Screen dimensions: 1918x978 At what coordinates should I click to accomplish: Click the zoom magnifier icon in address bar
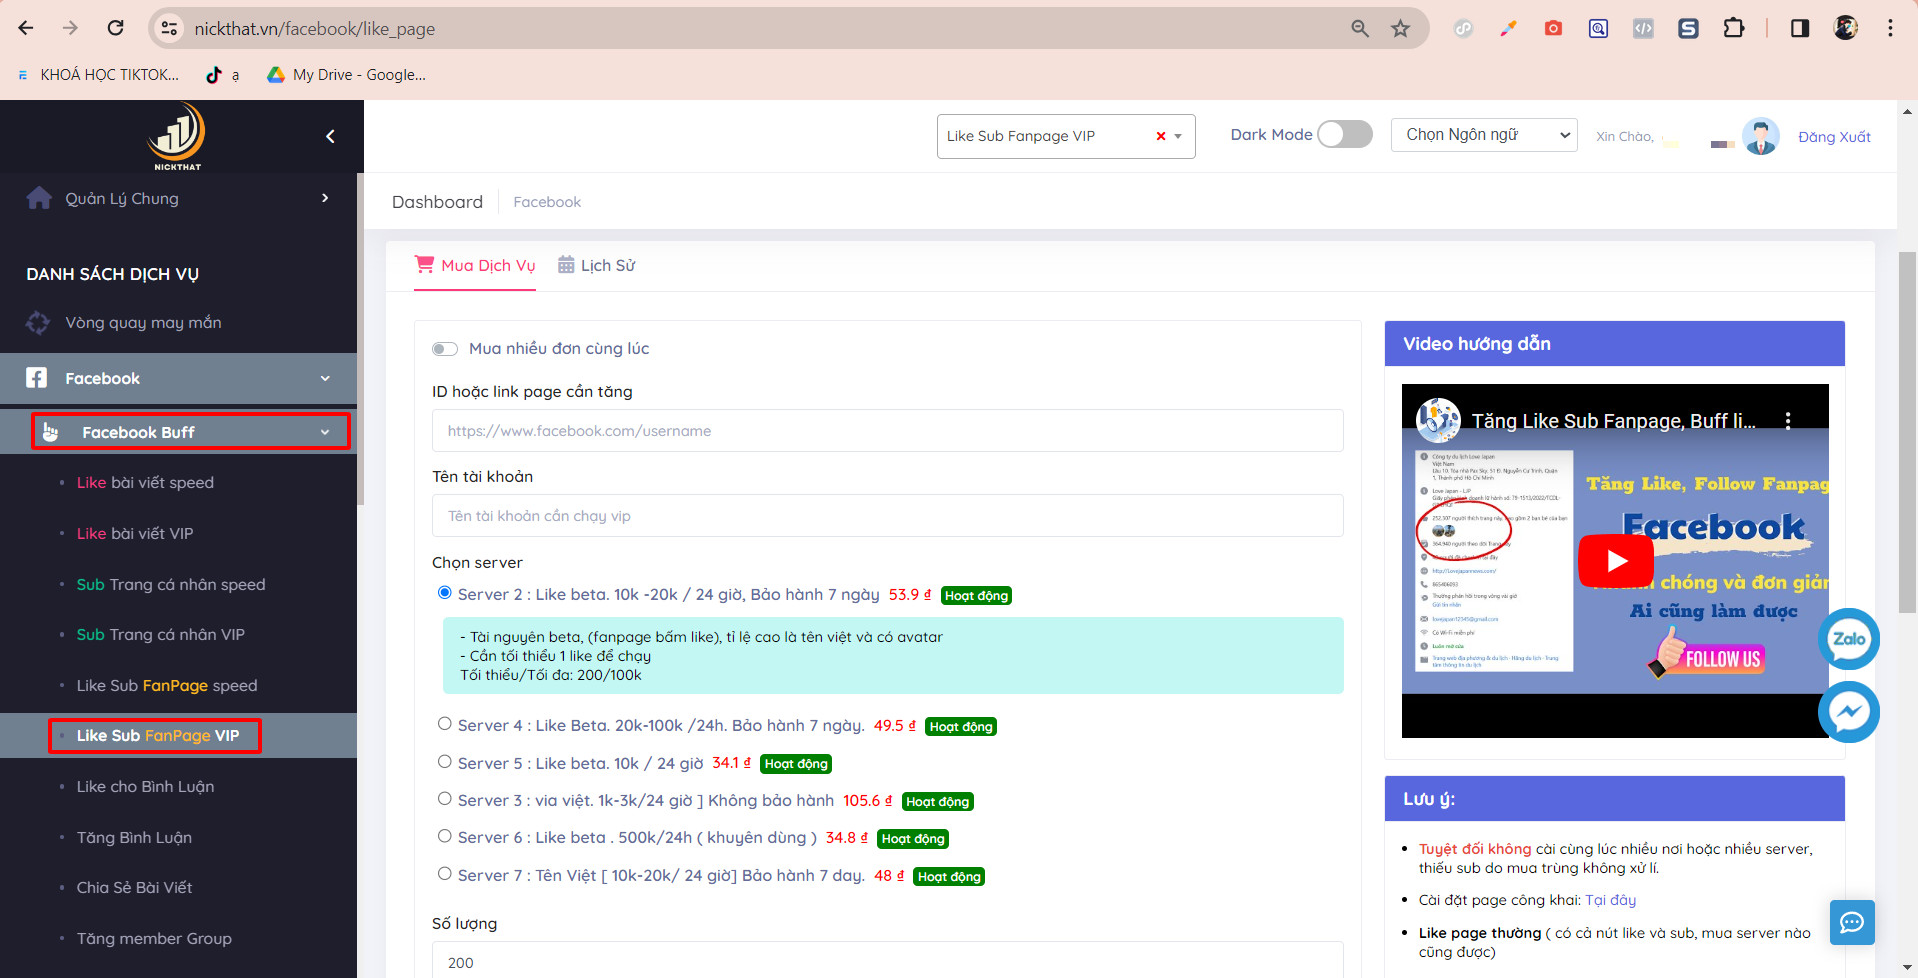pos(1360,28)
